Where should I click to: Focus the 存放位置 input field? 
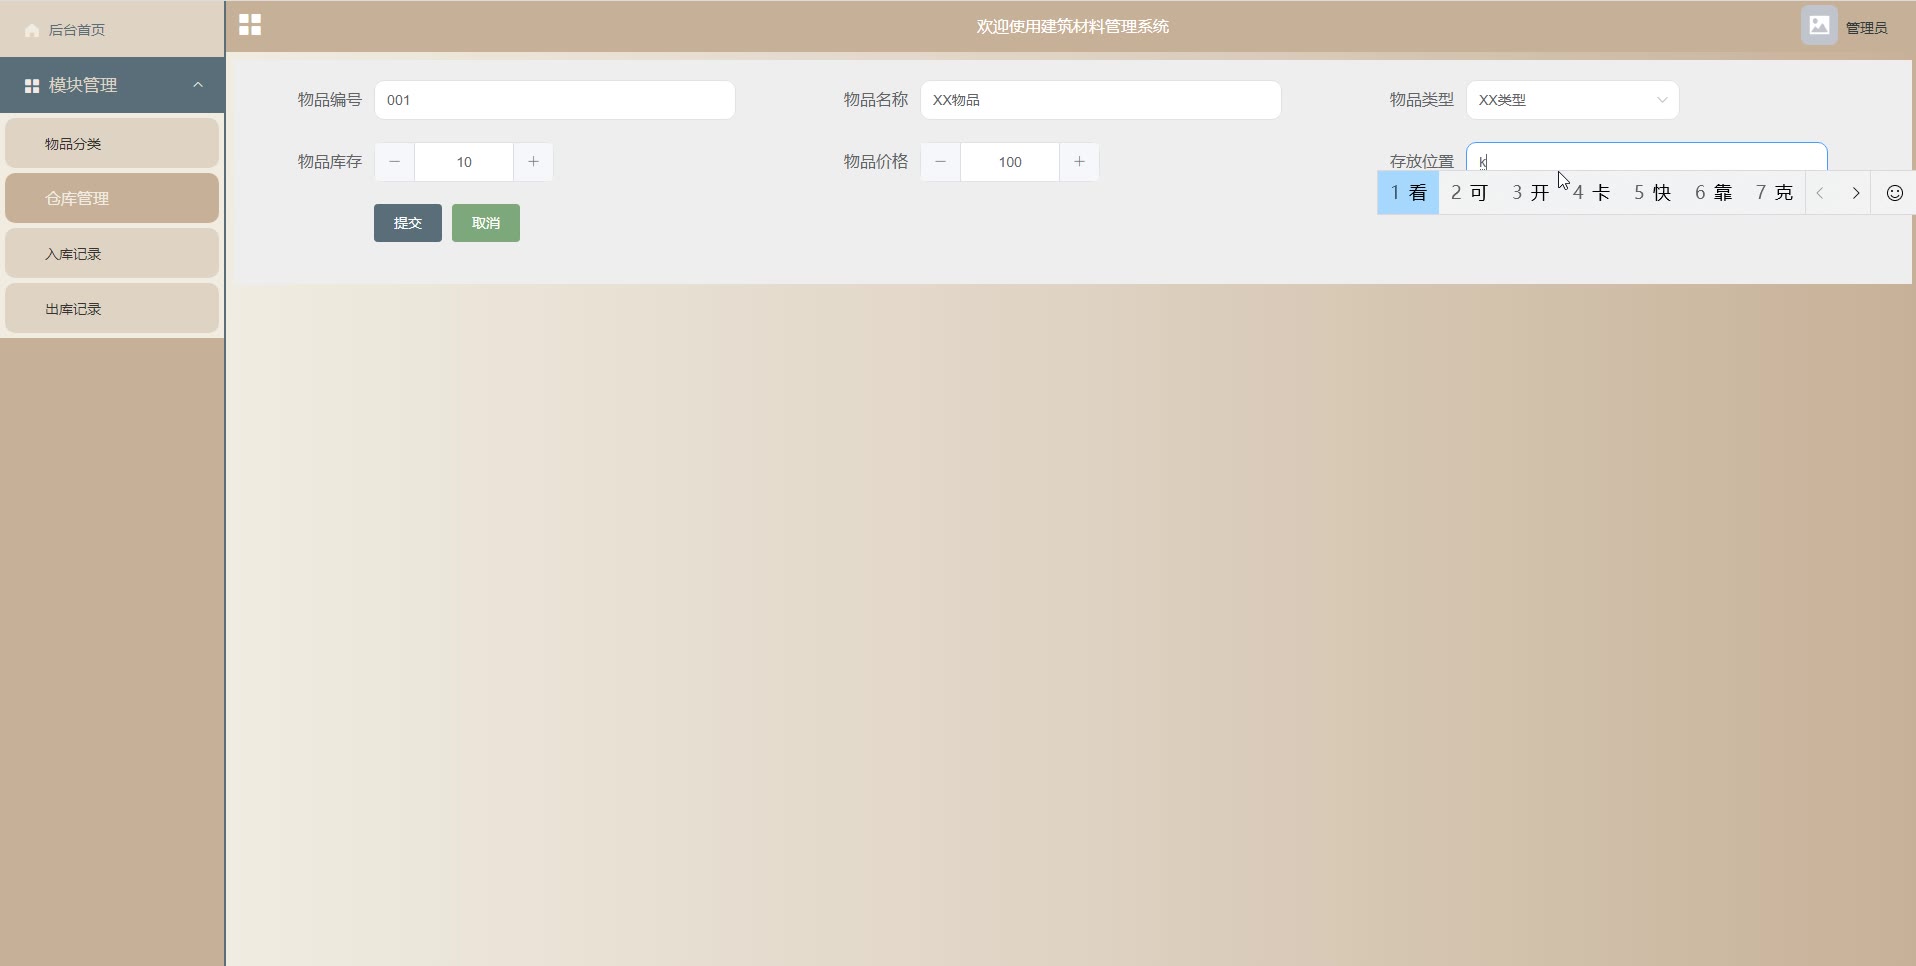pos(1647,157)
